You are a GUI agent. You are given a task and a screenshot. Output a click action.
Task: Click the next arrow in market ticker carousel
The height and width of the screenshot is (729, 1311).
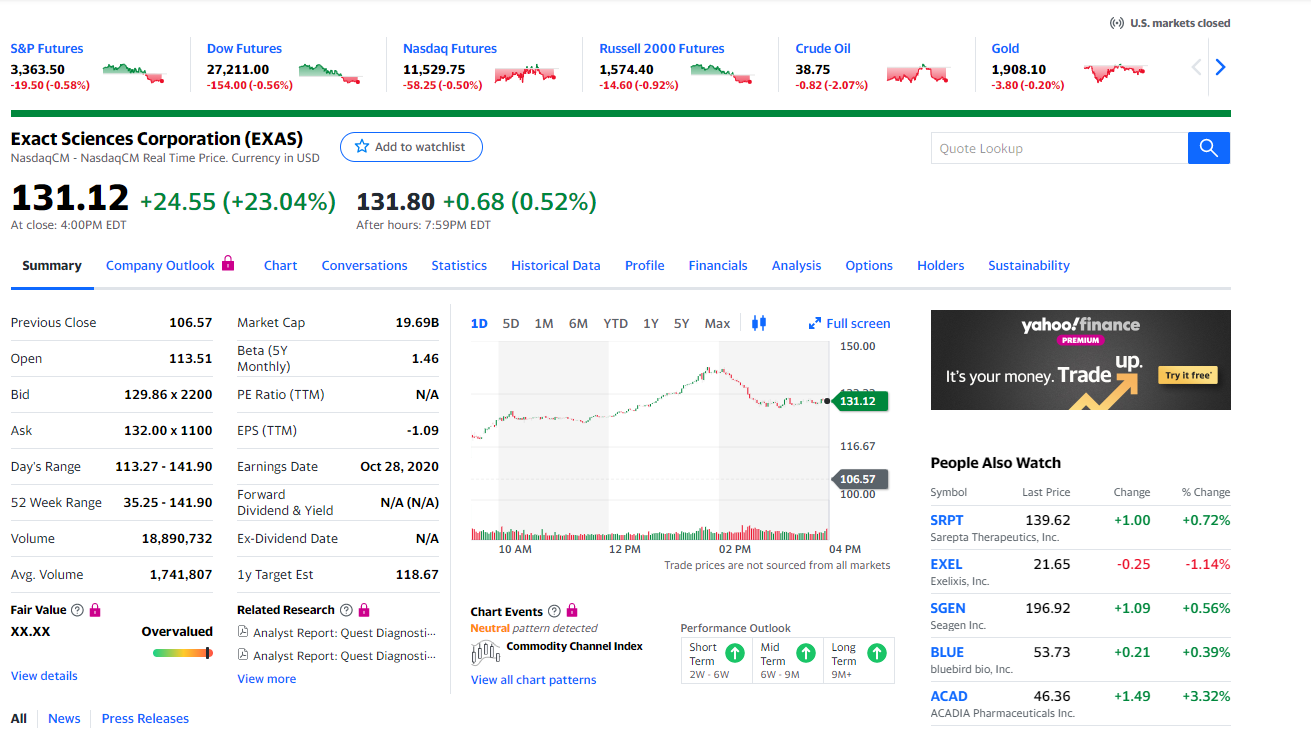(x=1219, y=68)
